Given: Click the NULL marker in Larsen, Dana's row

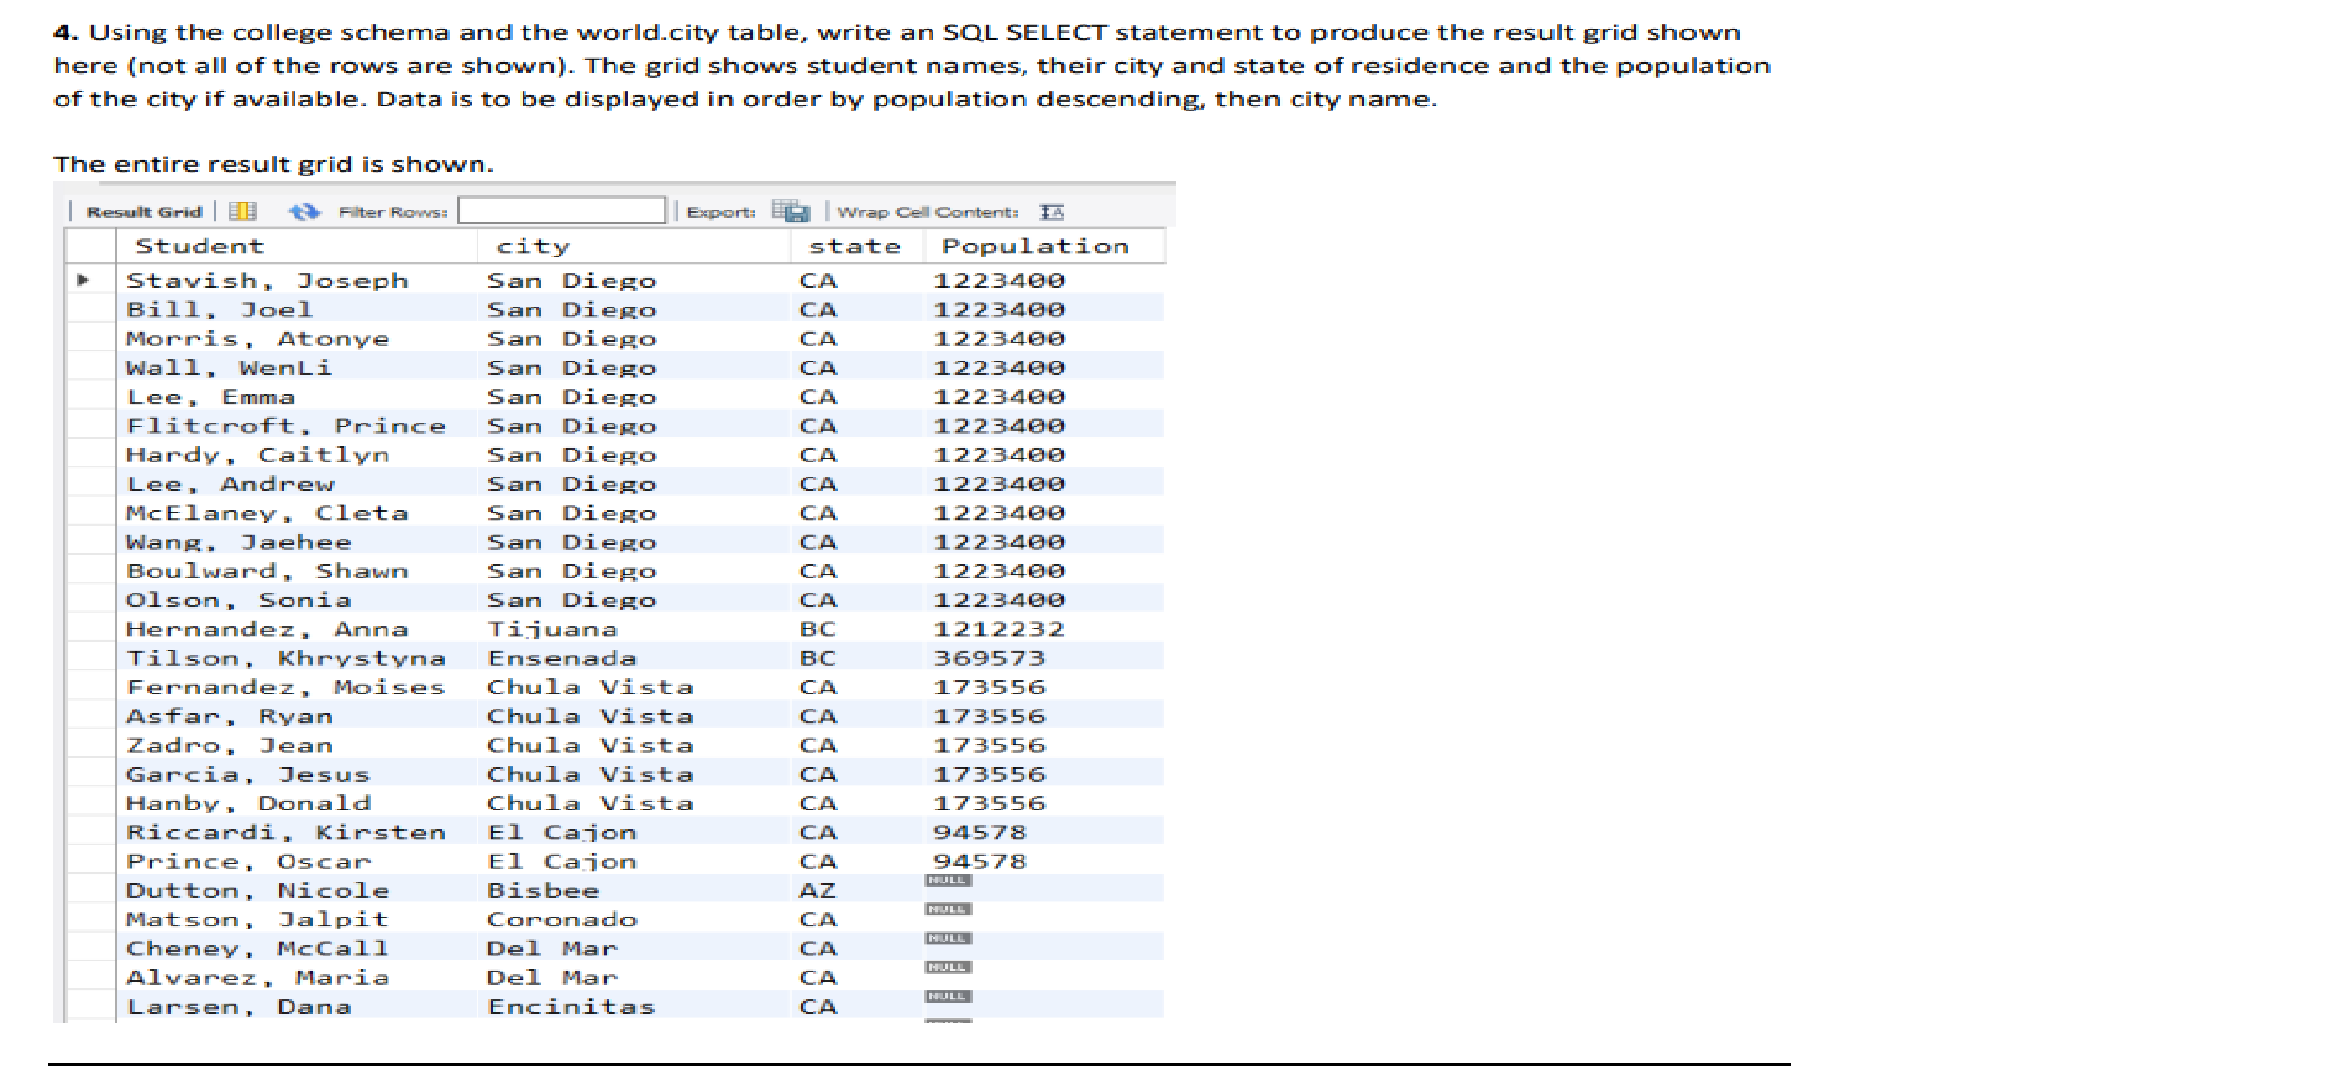Looking at the screenshot, I should (x=947, y=996).
